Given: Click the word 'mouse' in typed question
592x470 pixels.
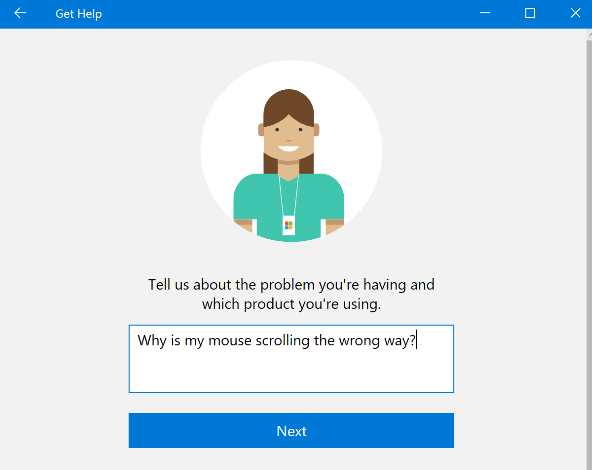Looking at the screenshot, I should [x=230, y=341].
